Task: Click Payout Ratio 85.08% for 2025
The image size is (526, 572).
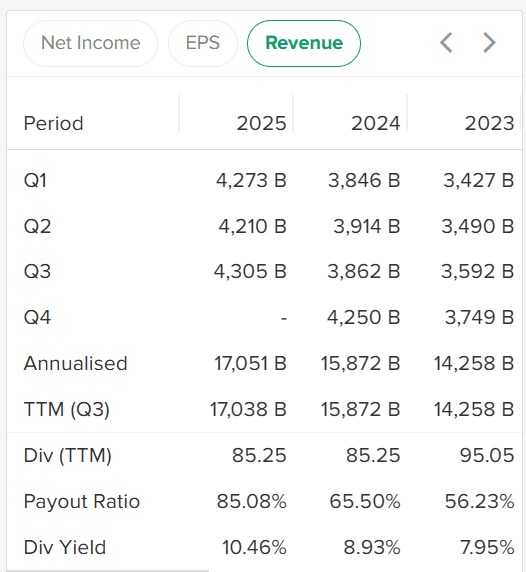Action: point(252,501)
